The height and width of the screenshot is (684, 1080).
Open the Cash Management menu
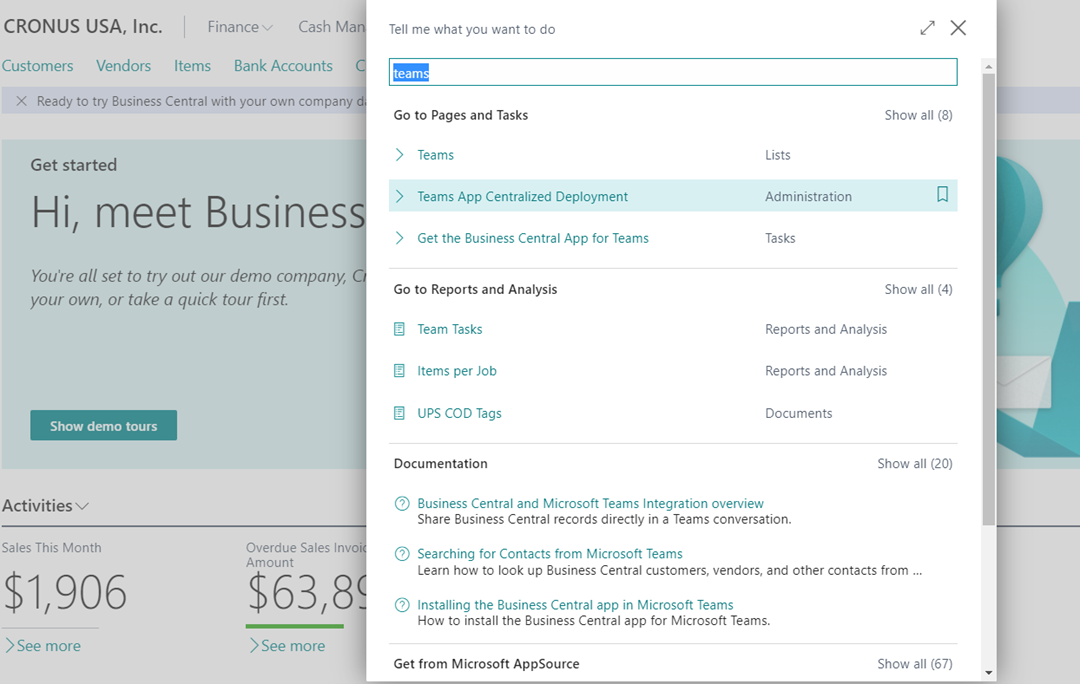tap(331, 27)
